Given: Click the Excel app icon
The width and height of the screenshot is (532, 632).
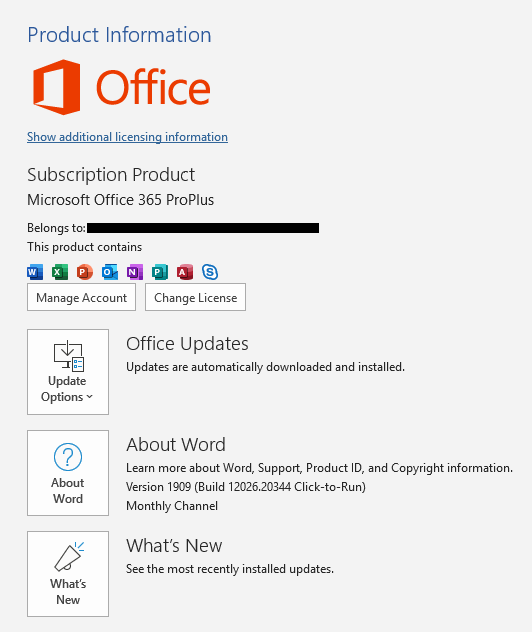Looking at the screenshot, I should (x=60, y=272).
